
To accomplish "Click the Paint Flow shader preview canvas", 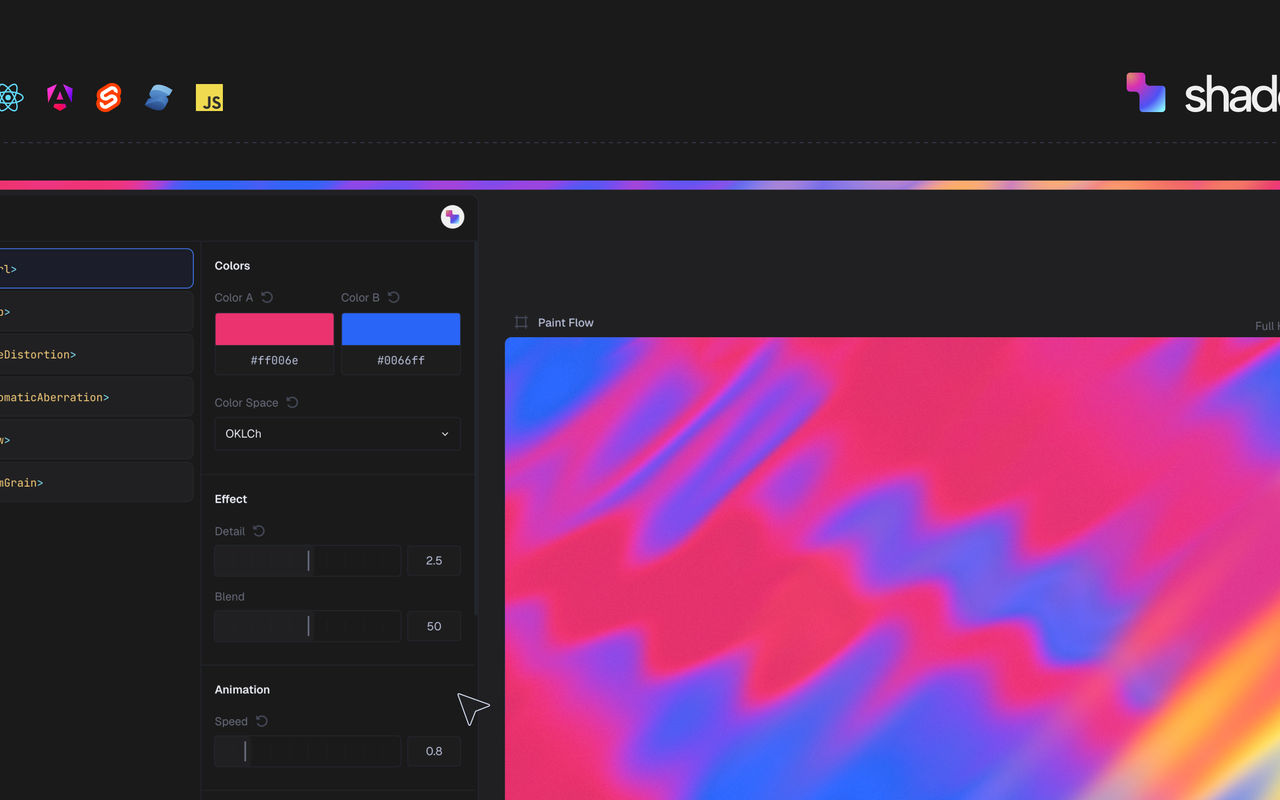I will click(x=892, y=568).
